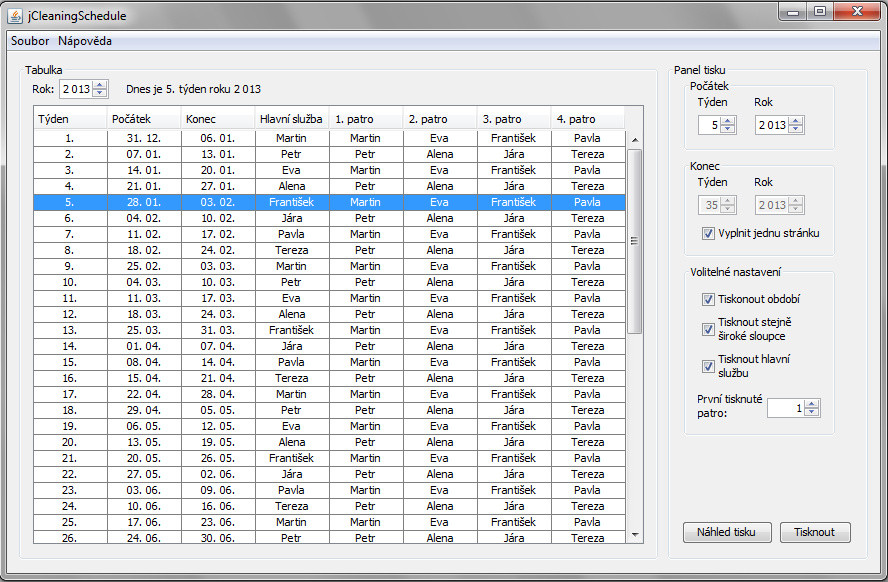Screen dimensions: 888x582
Task: Click the table scrollbar down arrow
Action: (x=635, y=534)
